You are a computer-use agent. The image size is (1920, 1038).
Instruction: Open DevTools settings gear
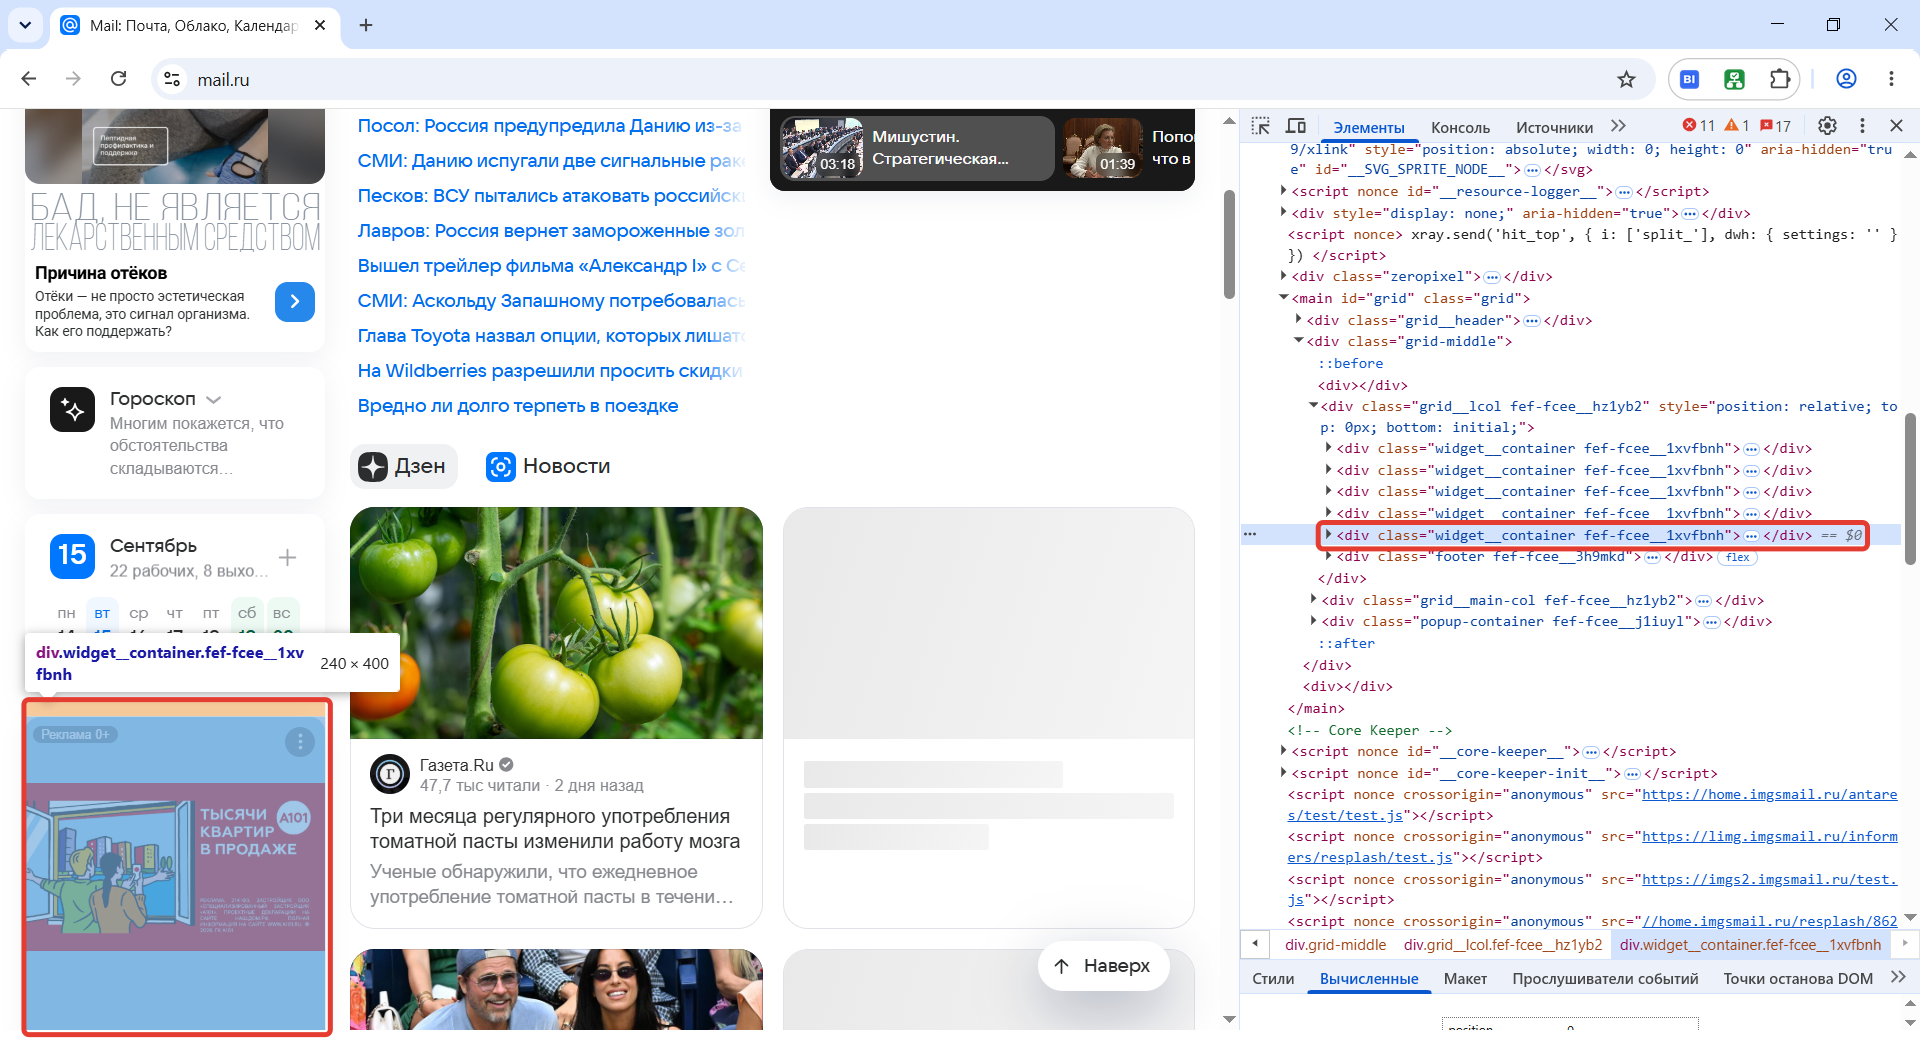[x=1827, y=126]
